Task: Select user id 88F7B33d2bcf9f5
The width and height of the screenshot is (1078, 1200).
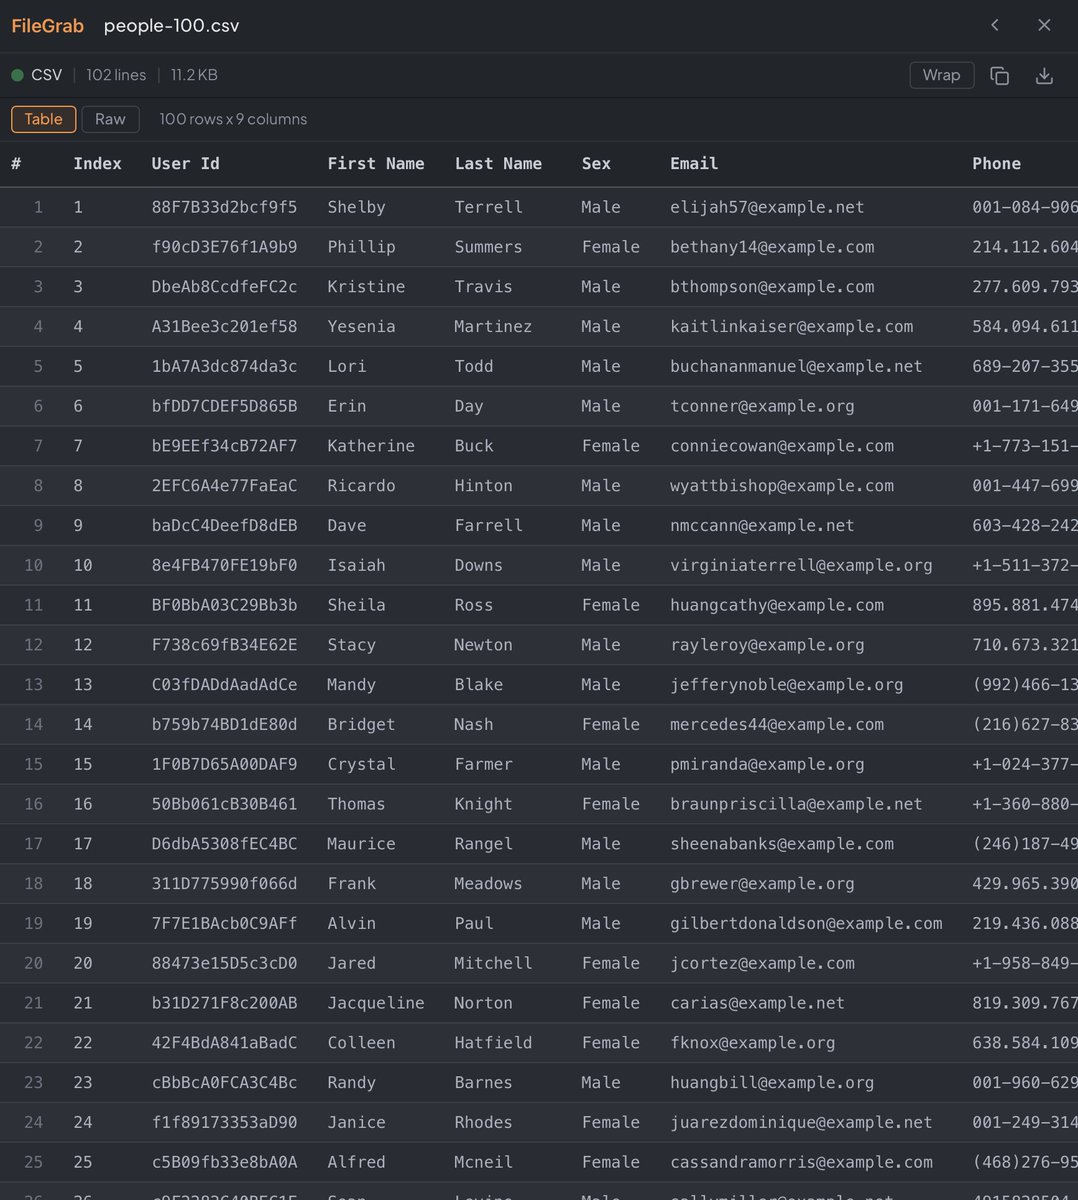Action: click(224, 207)
